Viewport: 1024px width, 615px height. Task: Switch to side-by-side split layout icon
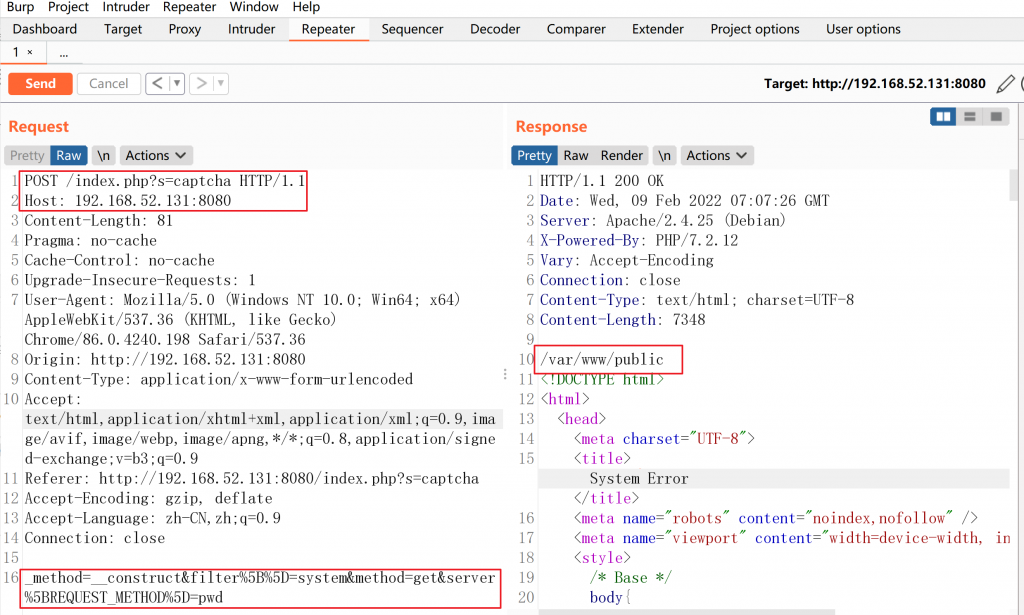943,117
